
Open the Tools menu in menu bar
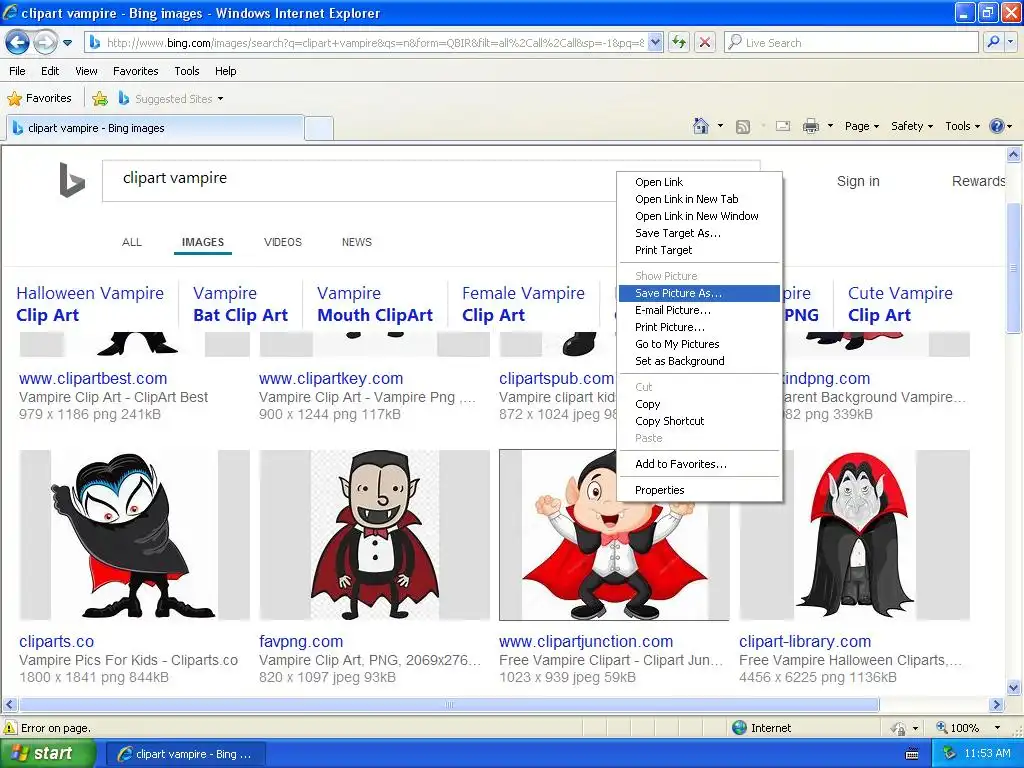click(x=187, y=71)
